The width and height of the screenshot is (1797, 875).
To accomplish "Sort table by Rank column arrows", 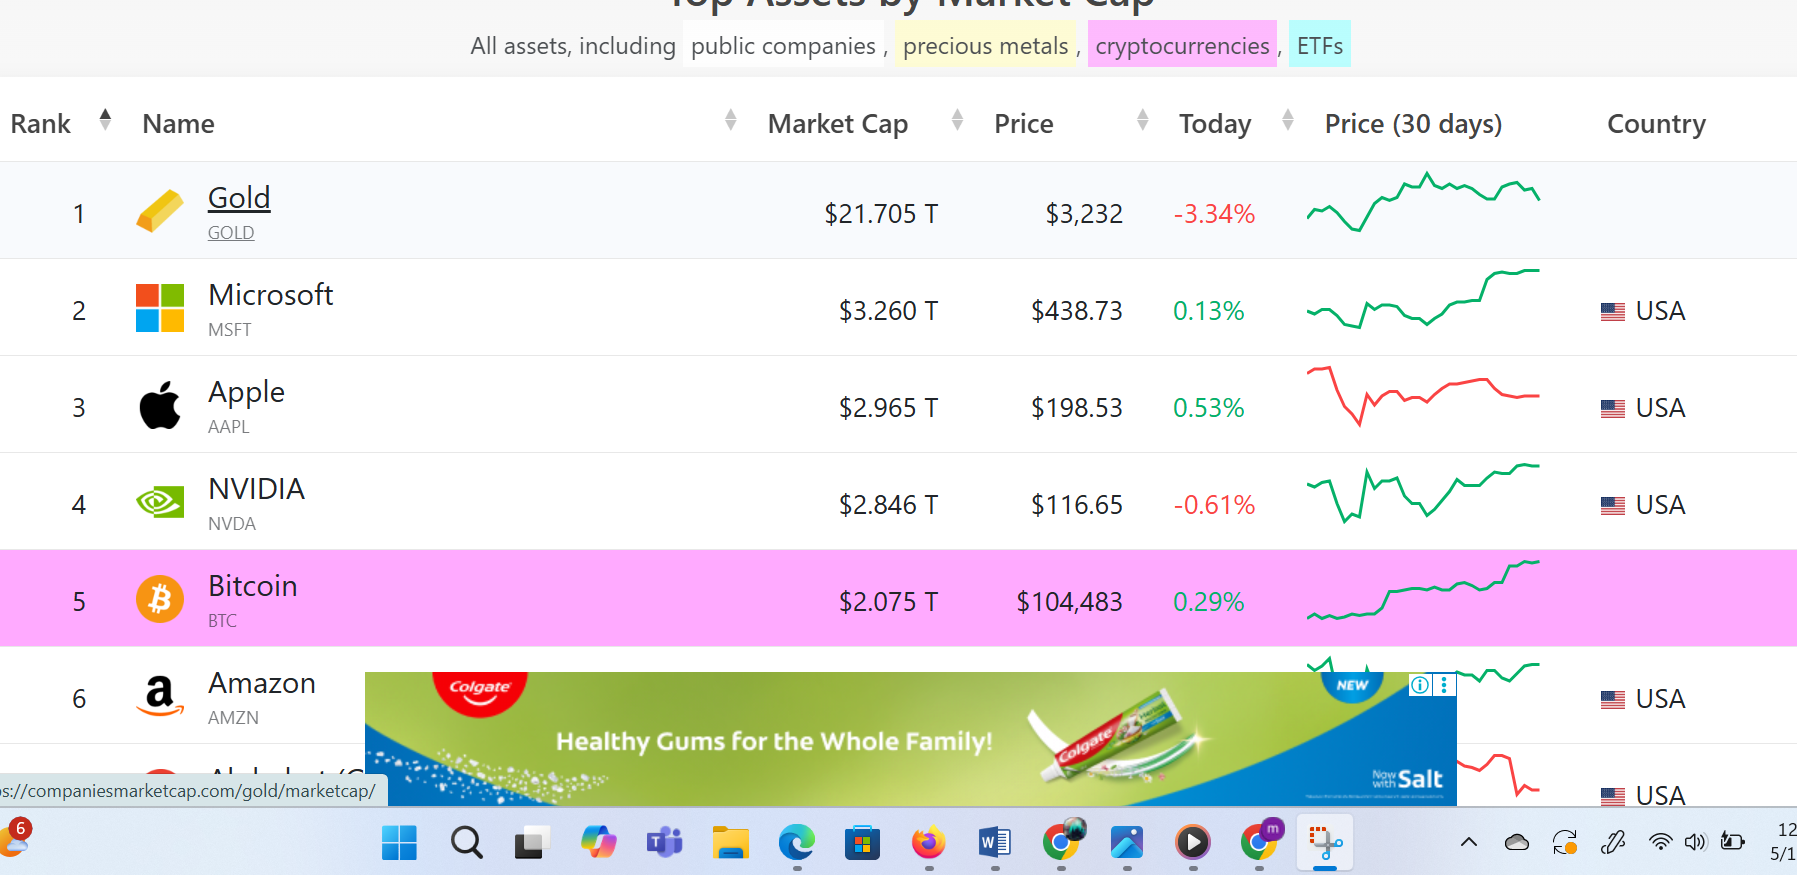I will [105, 121].
